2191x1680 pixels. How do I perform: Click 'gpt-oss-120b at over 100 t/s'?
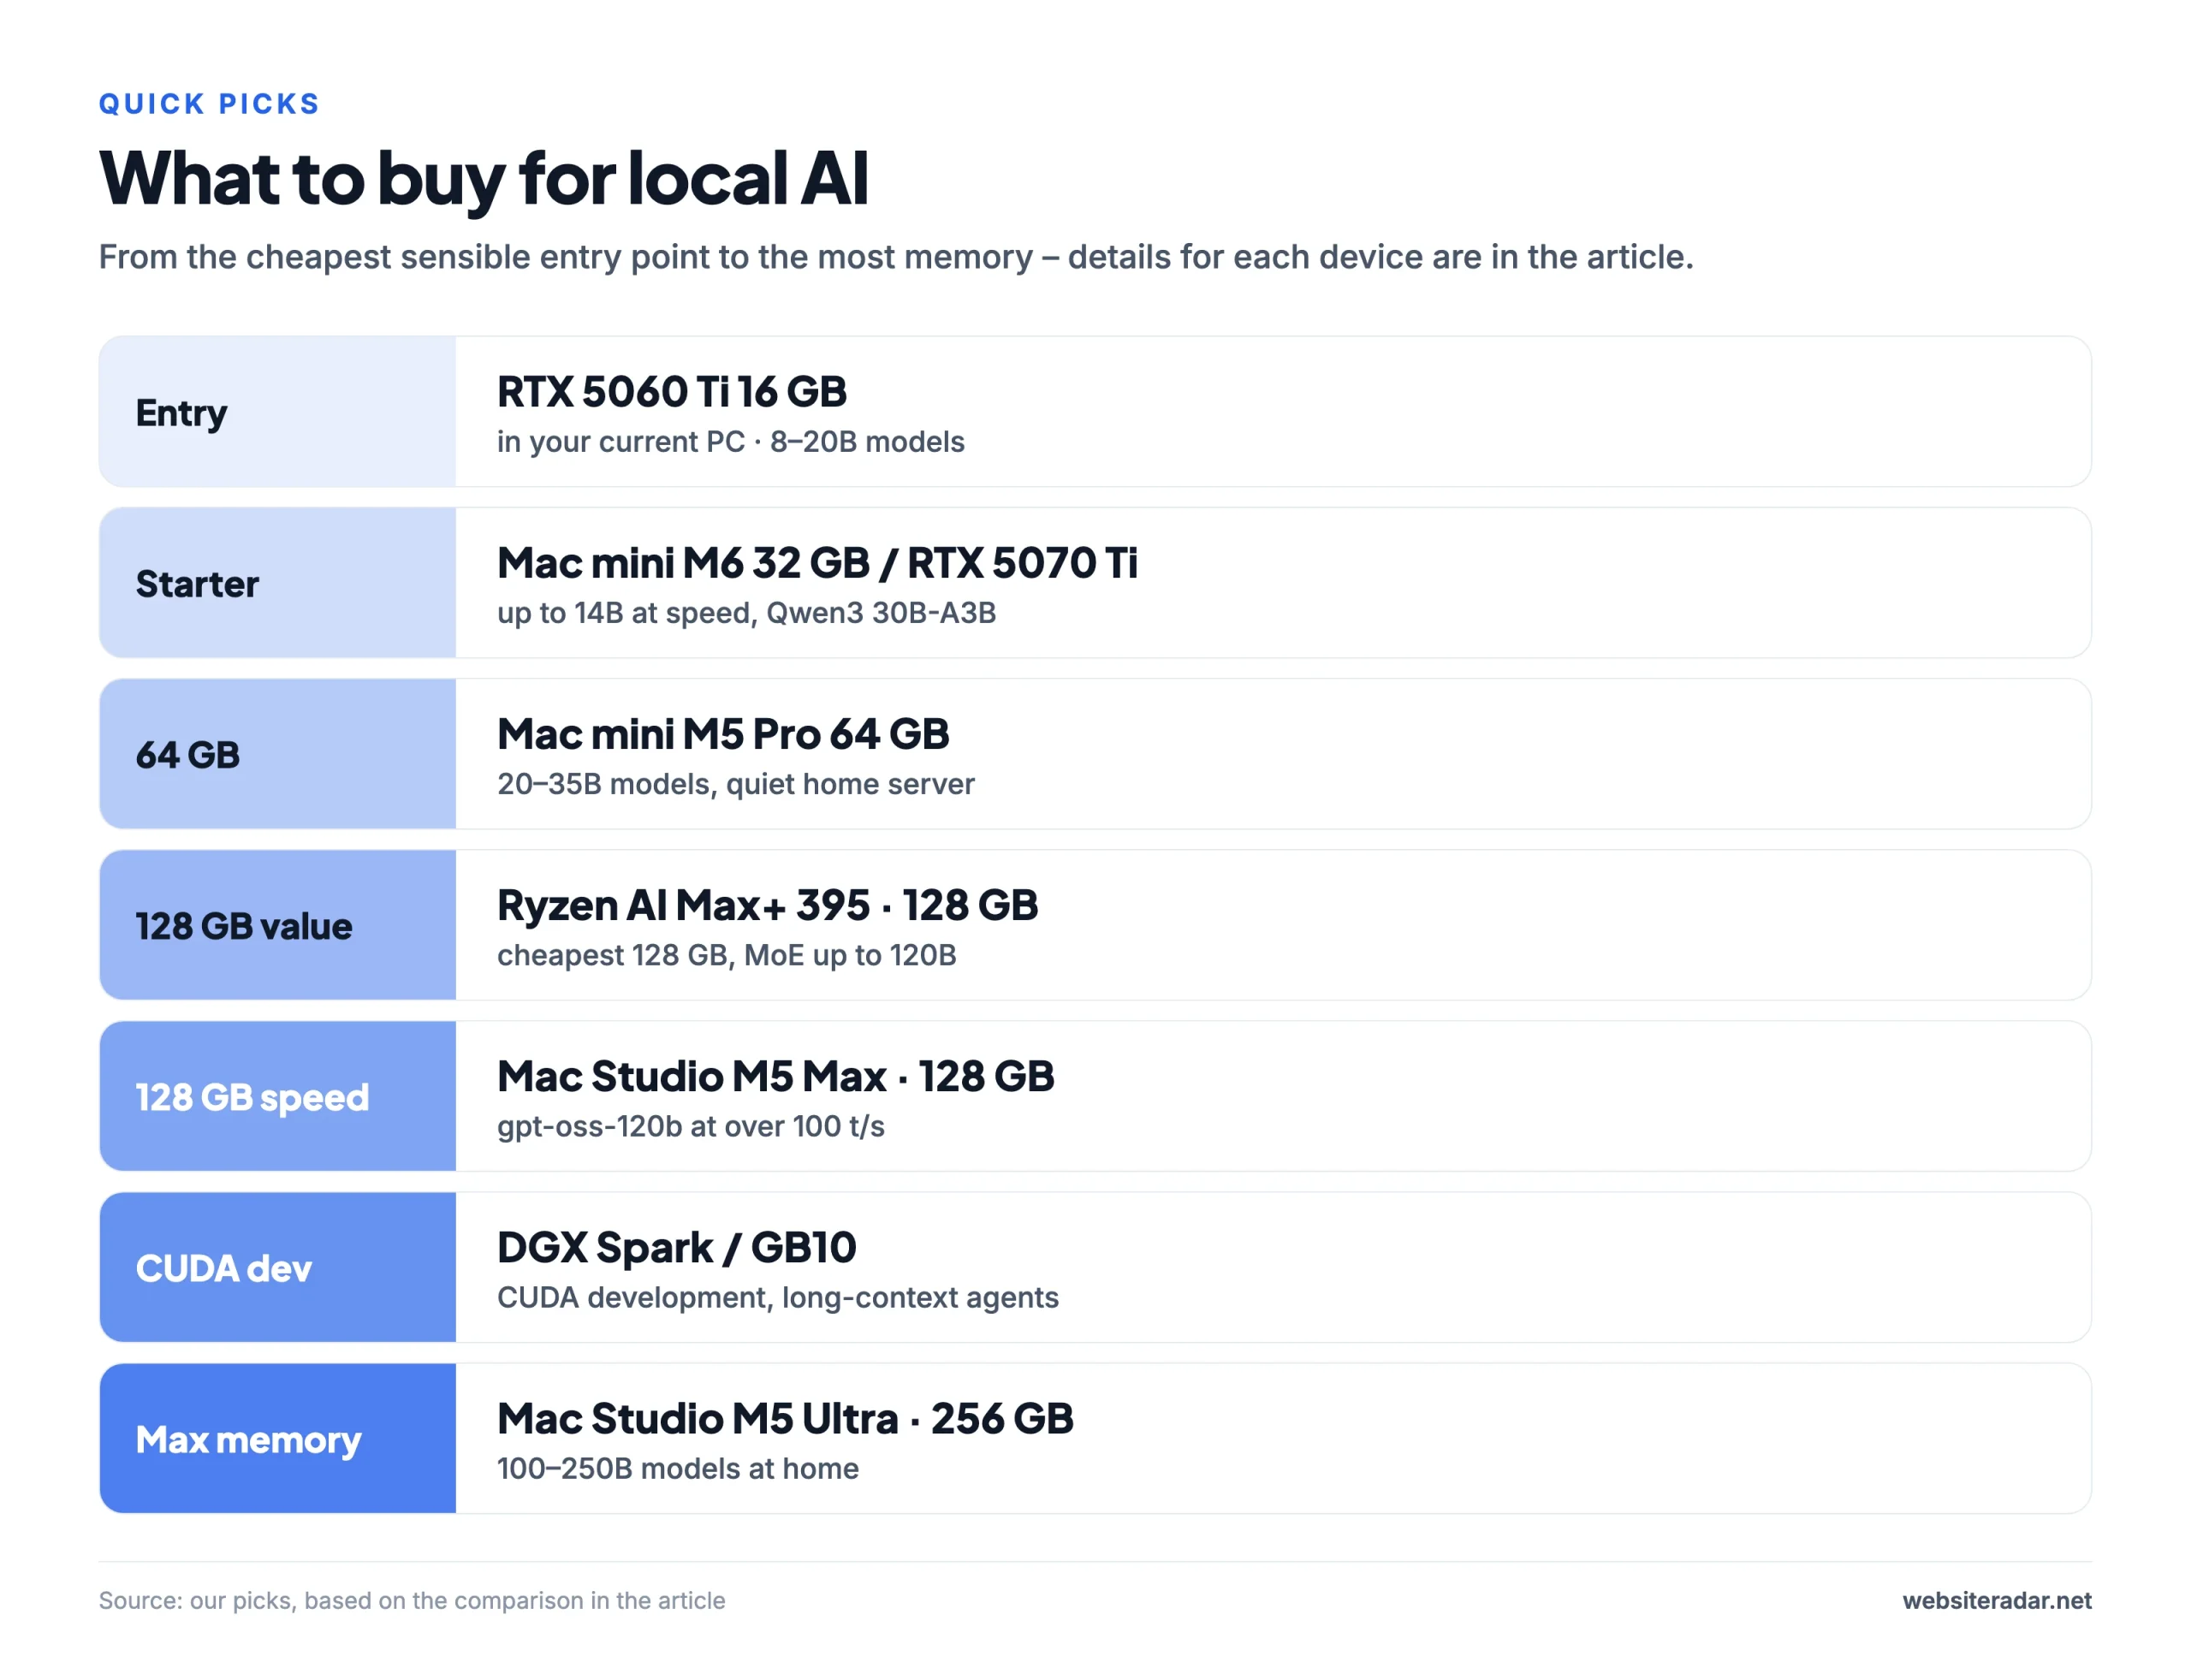pos(690,1127)
